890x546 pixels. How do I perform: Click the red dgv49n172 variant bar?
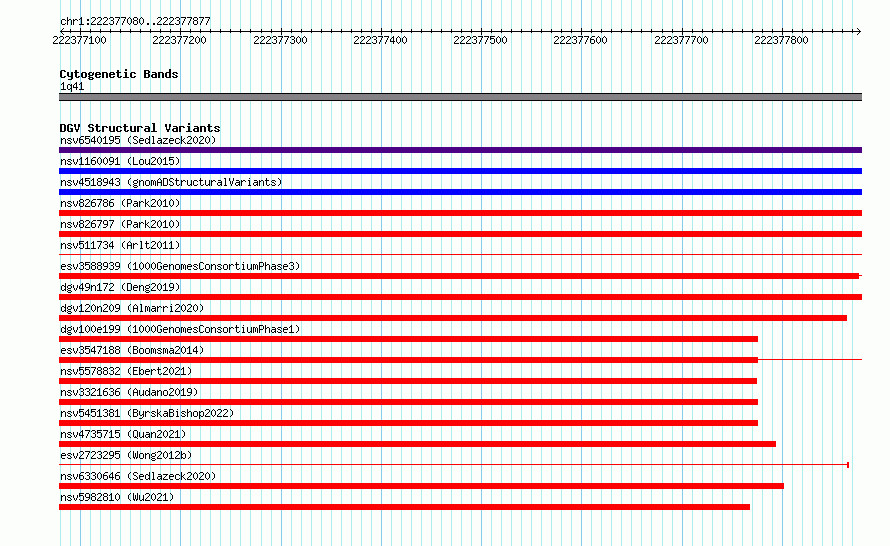click(460, 297)
